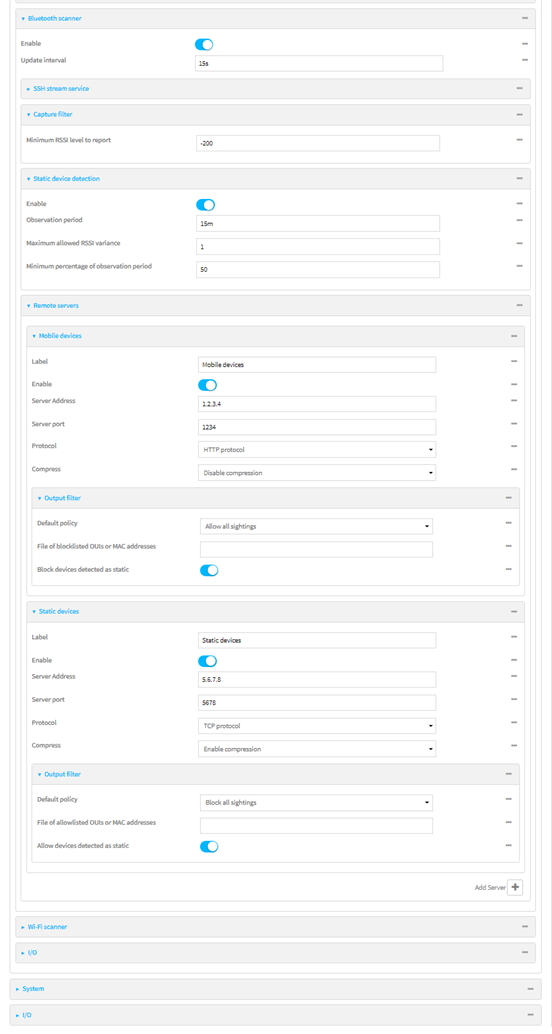Image resolution: width=552 pixels, height=1034 pixels.
Task: Click the Update interval field showing 15s
Action: tap(319, 63)
